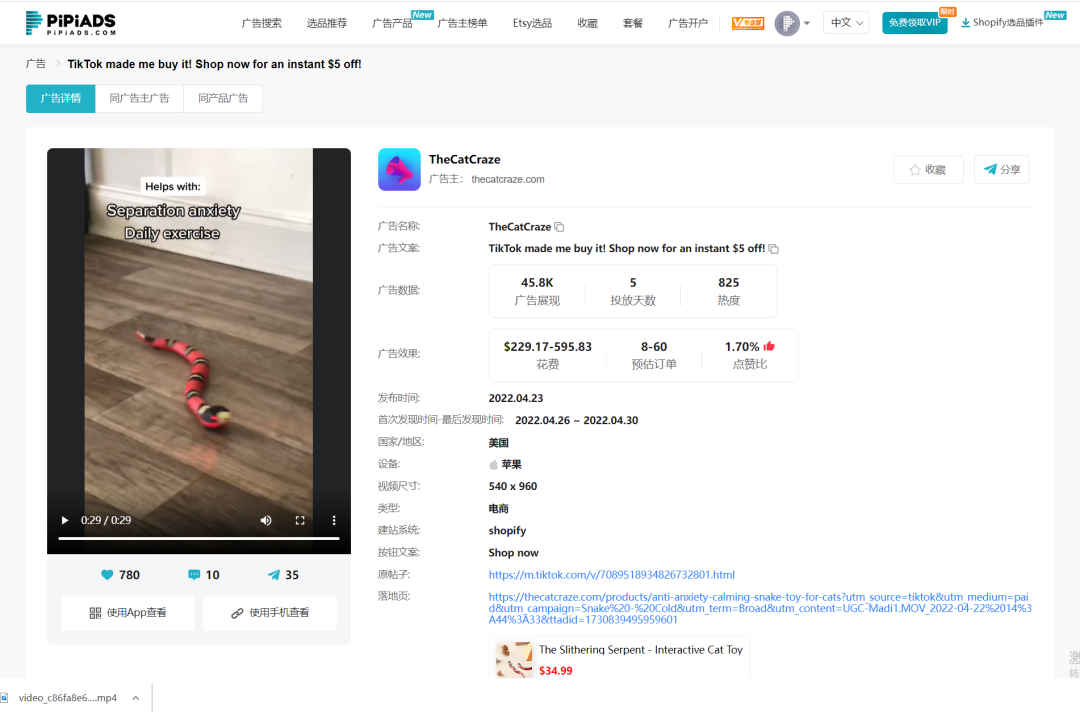Open Etsy选品 navigation item
Screen dimensions: 1080x712
click(532, 23)
